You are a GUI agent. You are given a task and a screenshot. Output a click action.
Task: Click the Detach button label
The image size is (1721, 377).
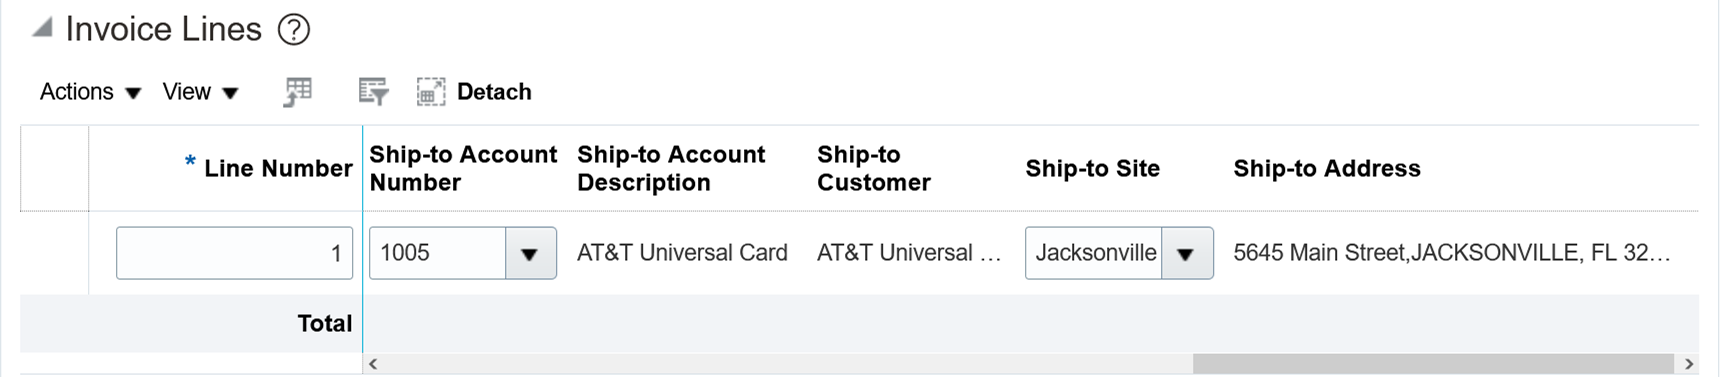[494, 92]
